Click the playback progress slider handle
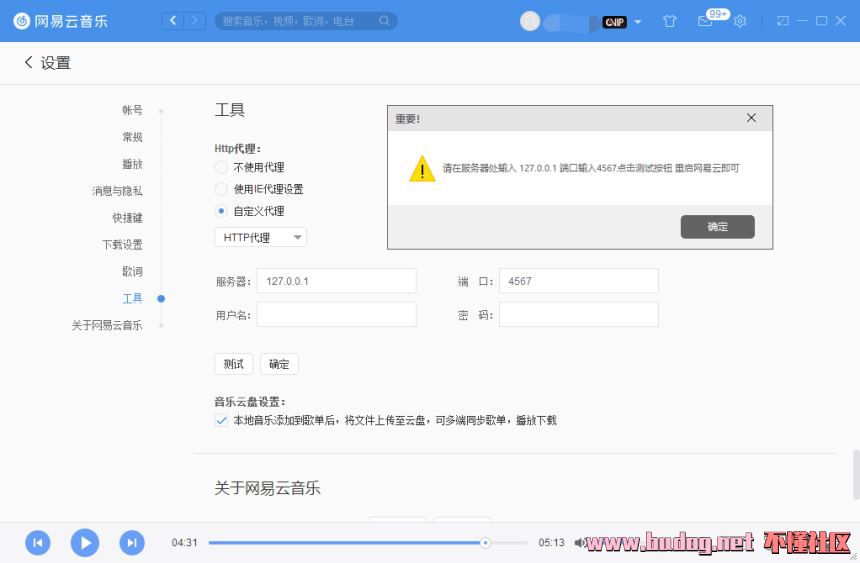This screenshot has height=563, width=860. (x=485, y=543)
